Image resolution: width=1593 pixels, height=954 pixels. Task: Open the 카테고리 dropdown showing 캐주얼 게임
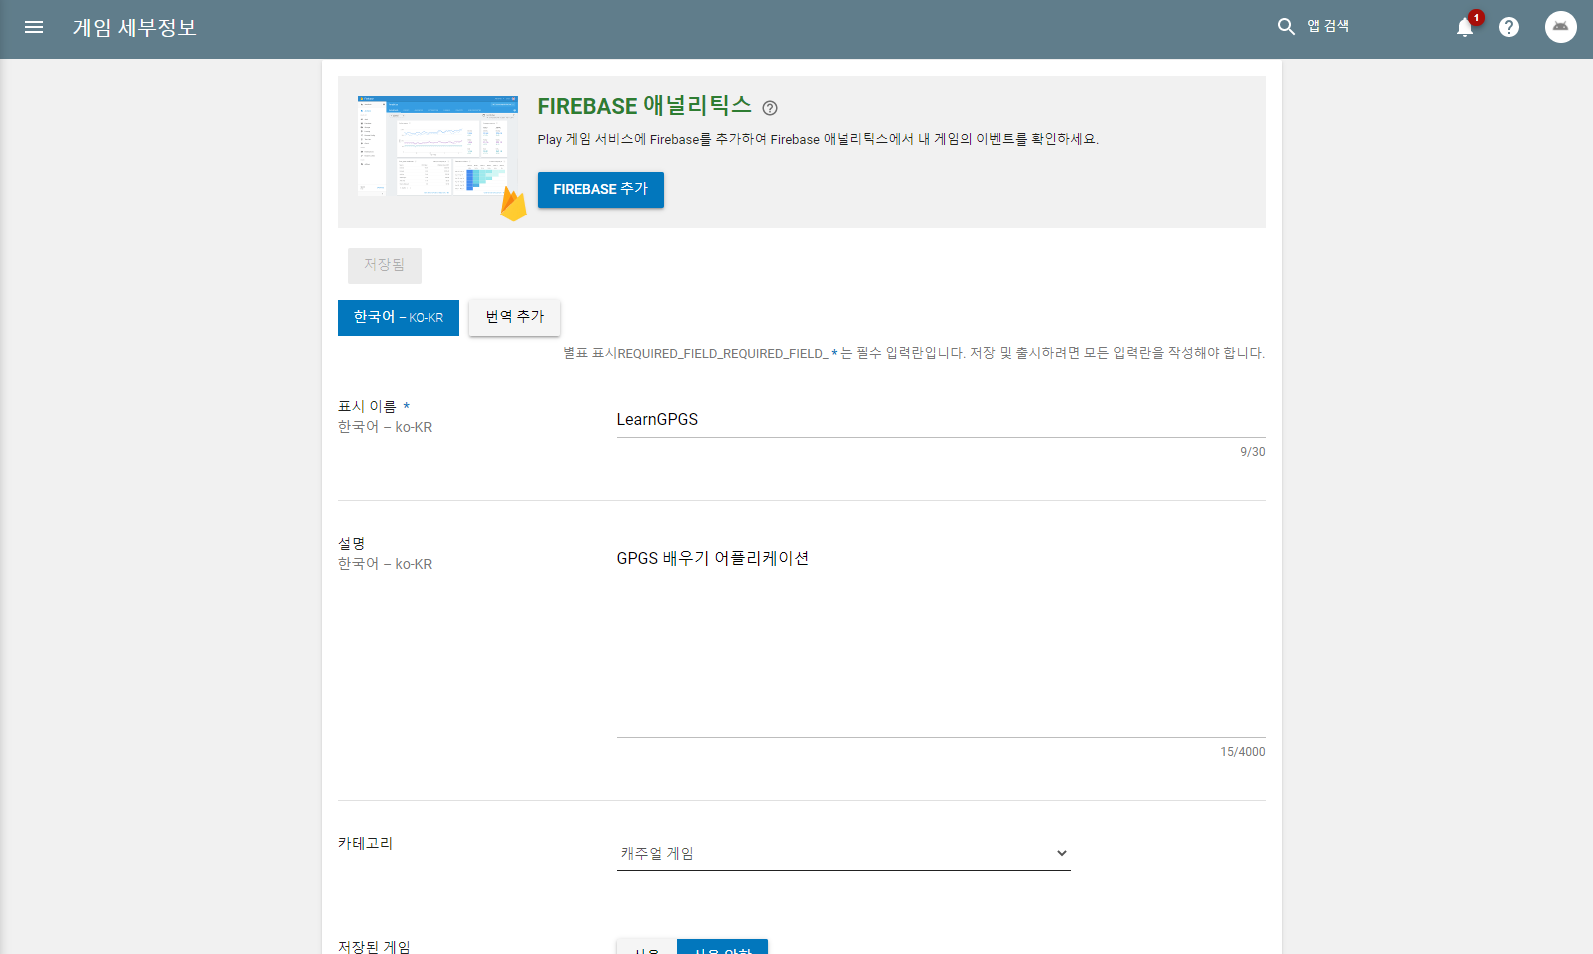point(844,853)
